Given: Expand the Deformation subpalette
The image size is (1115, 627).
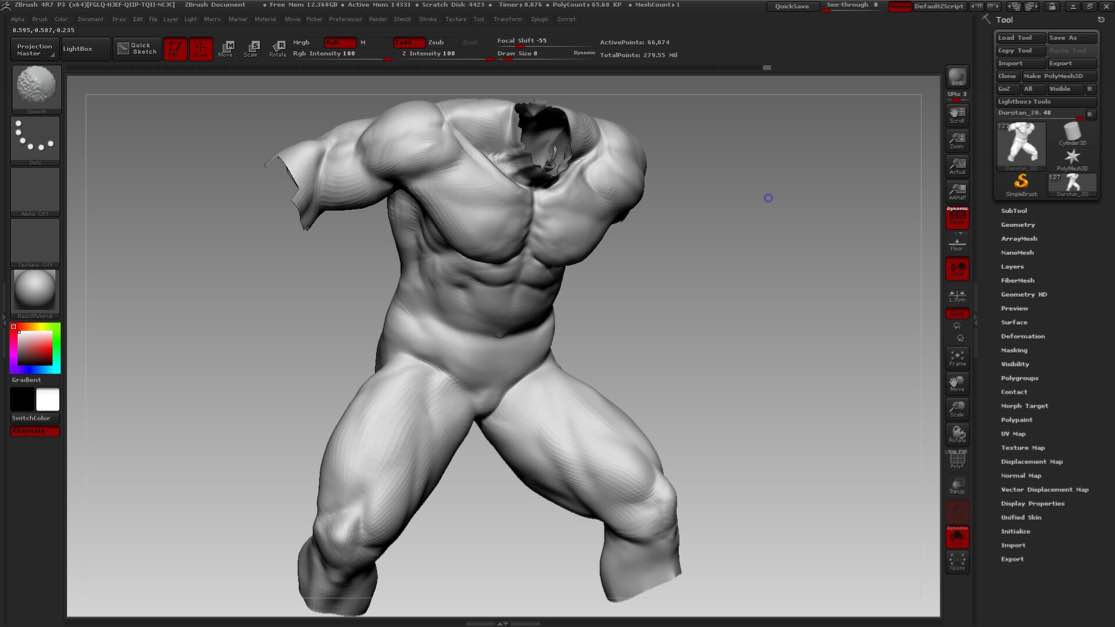Looking at the screenshot, I should coord(1022,336).
